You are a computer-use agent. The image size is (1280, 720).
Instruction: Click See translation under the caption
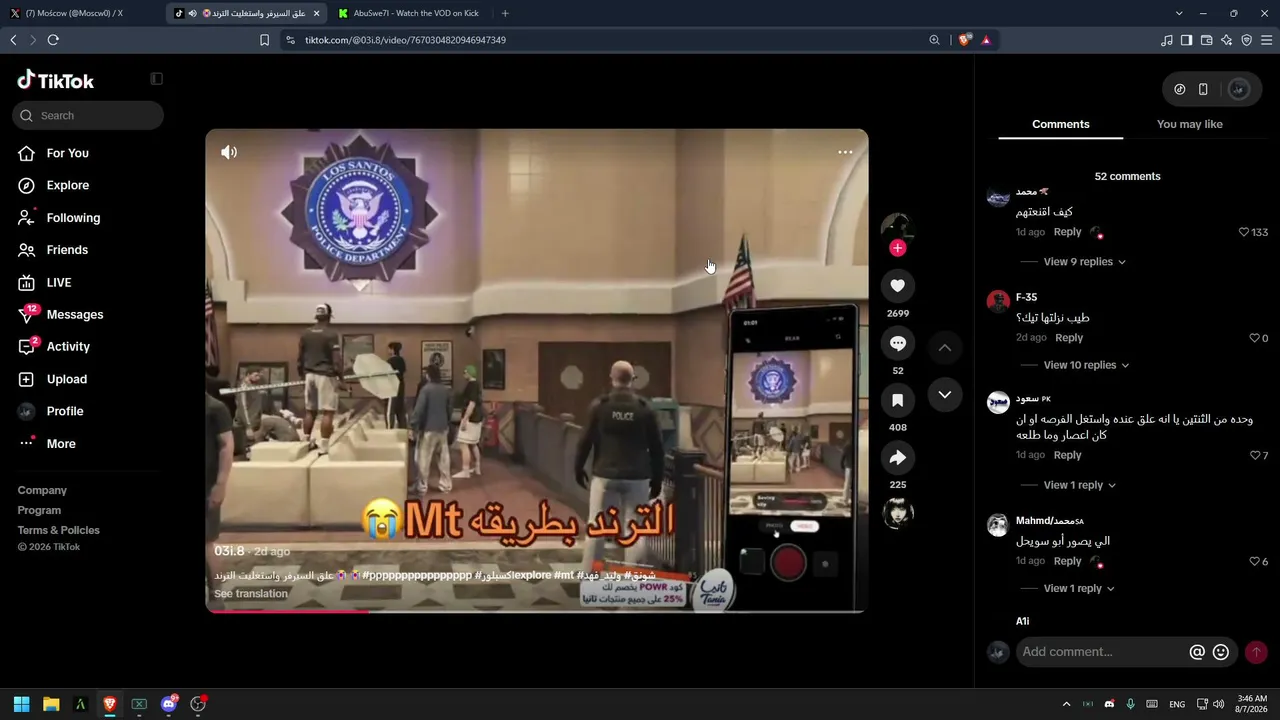point(251,594)
